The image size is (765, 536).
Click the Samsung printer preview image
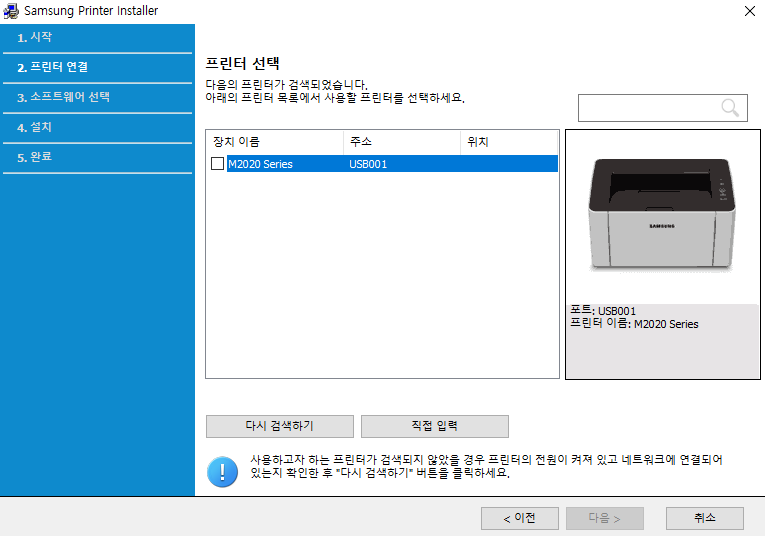click(662, 214)
